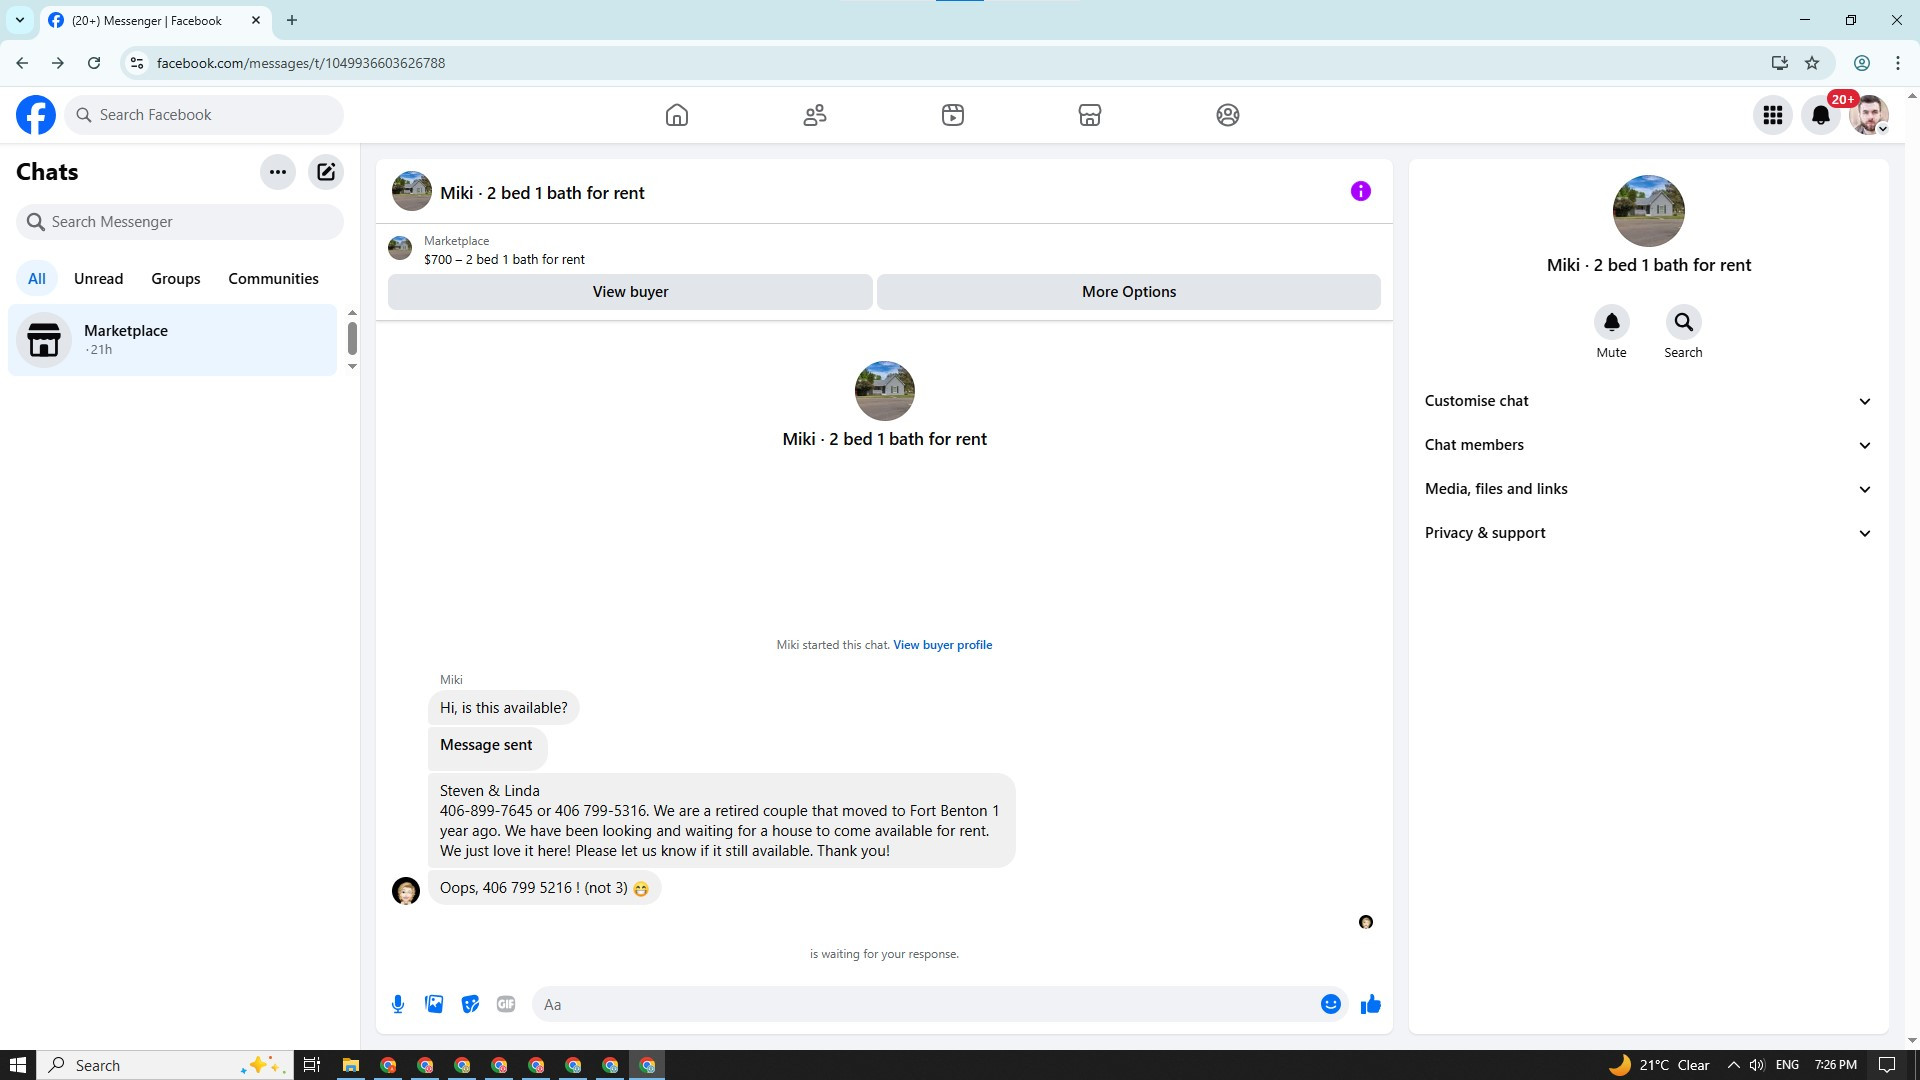Toggle the purple conversation information button
This screenshot has height=1080, width=1920.
click(x=1360, y=191)
